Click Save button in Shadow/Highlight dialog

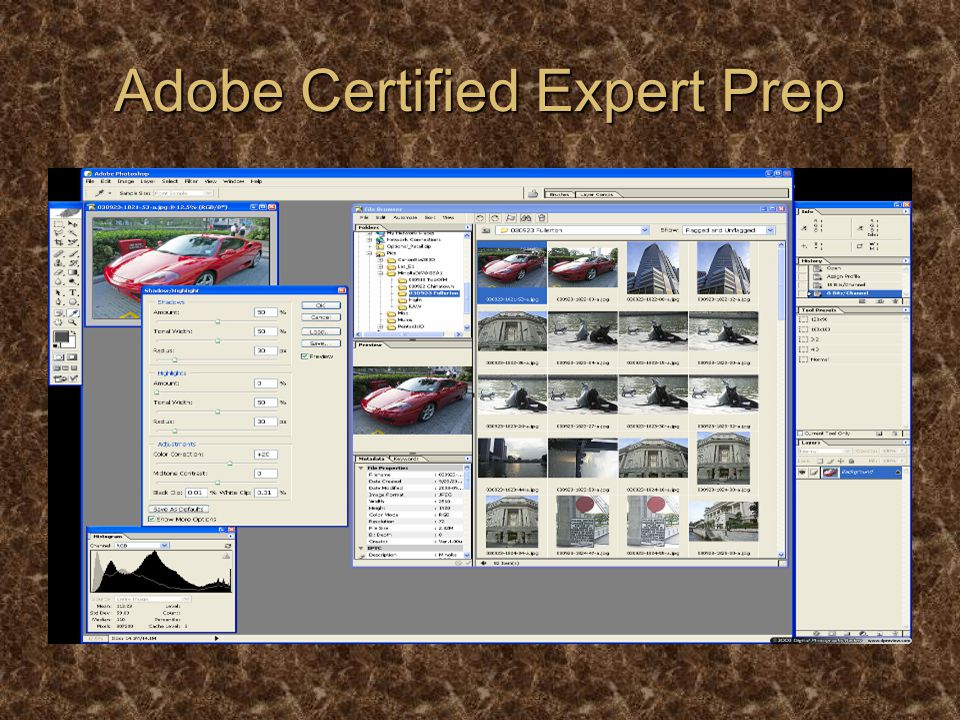321,343
